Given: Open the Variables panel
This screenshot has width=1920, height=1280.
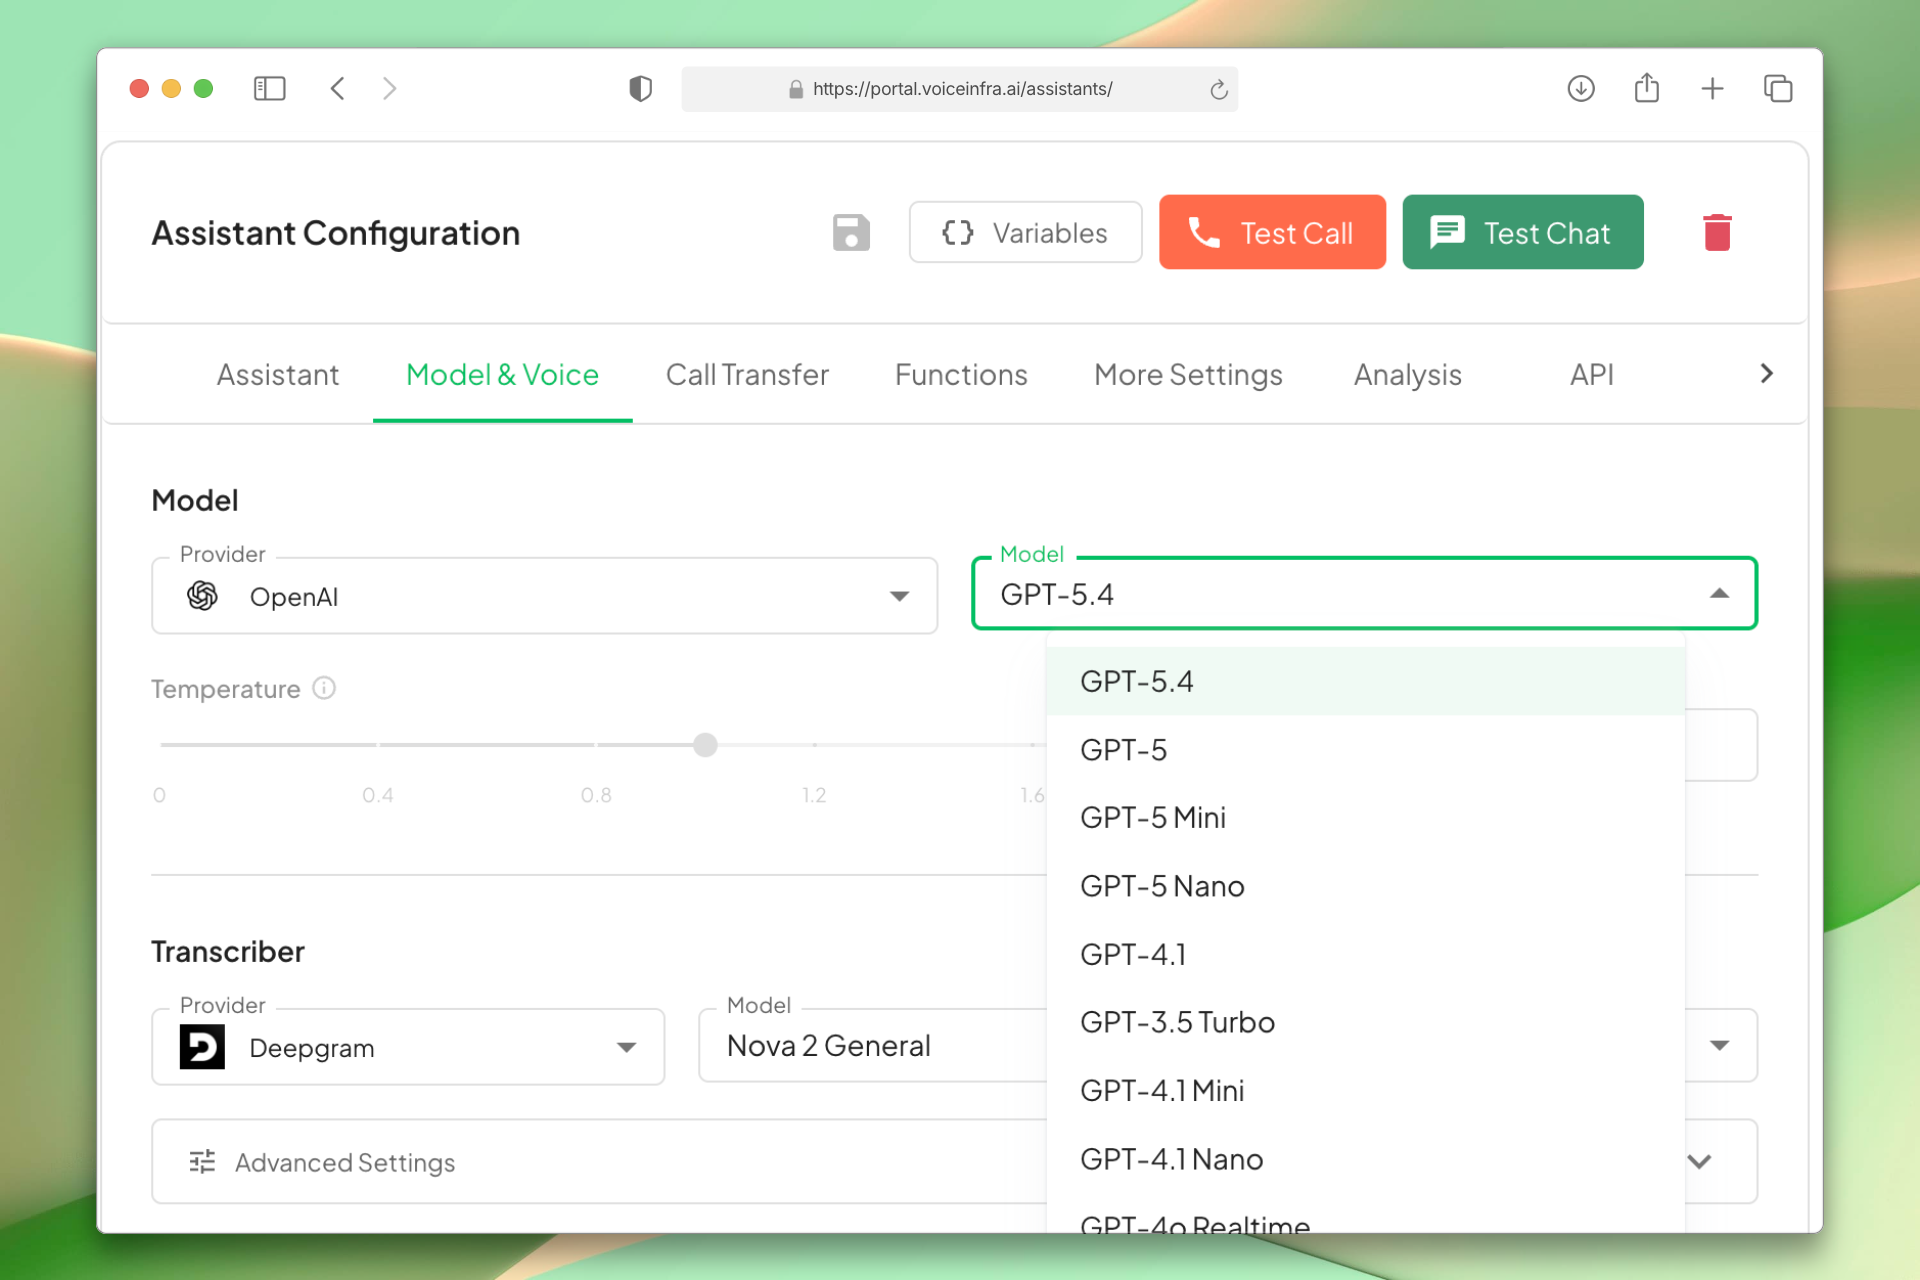Looking at the screenshot, I should point(1025,233).
